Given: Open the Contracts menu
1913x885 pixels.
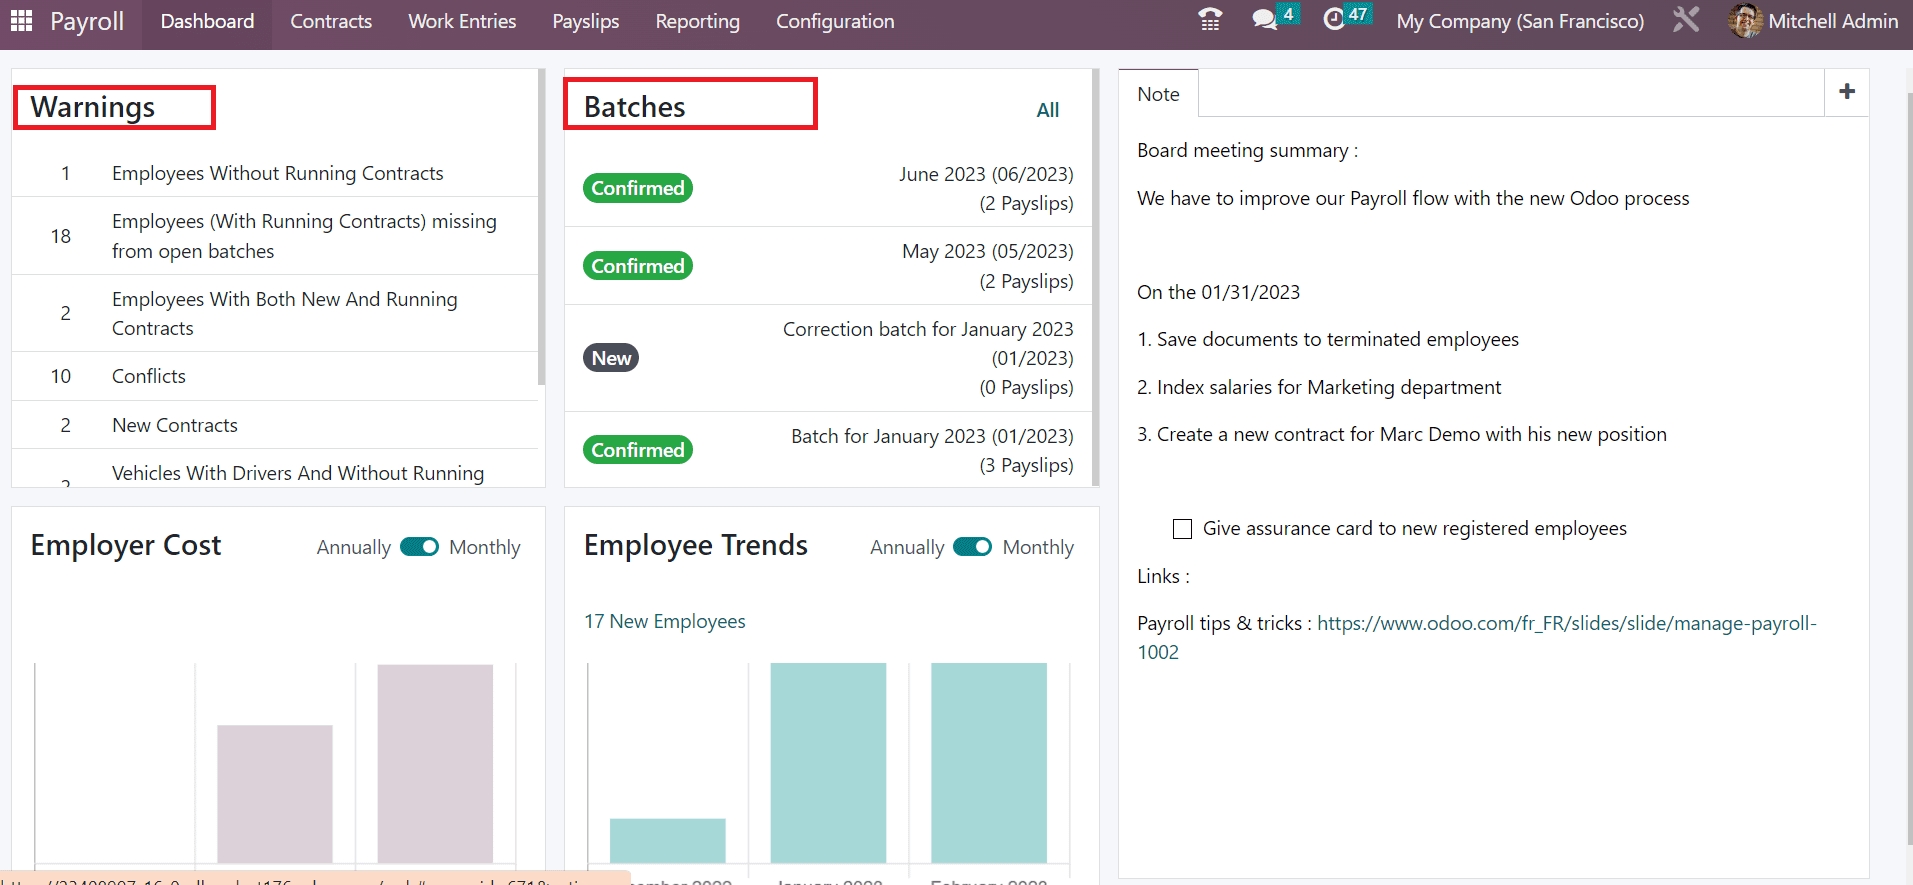Looking at the screenshot, I should (331, 21).
